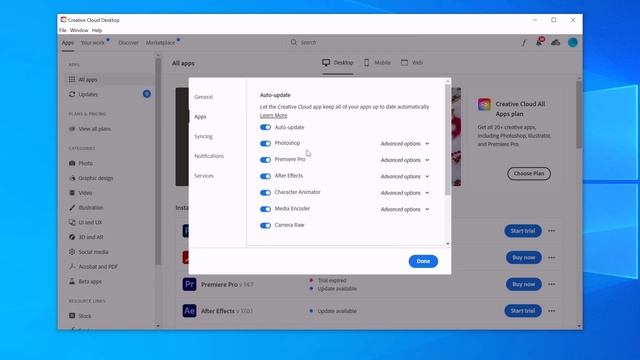Open the Syncing preferences section
The height and width of the screenshot is (360, 640).
coord(203,136)
